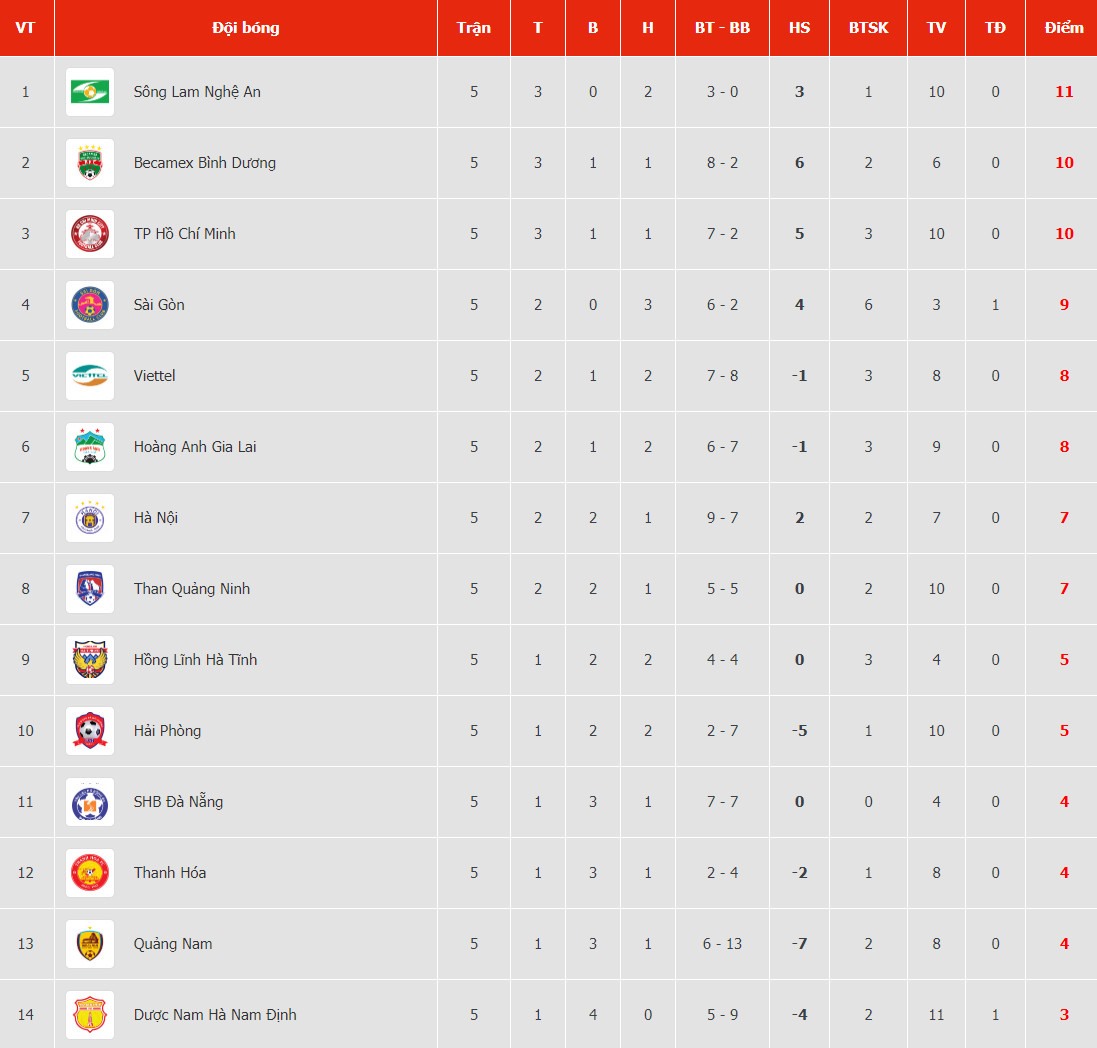This screenshot has width=1097, height=1048.
Task: Click the SHB Đà Nẵng logo
Action: click(90, 802)
